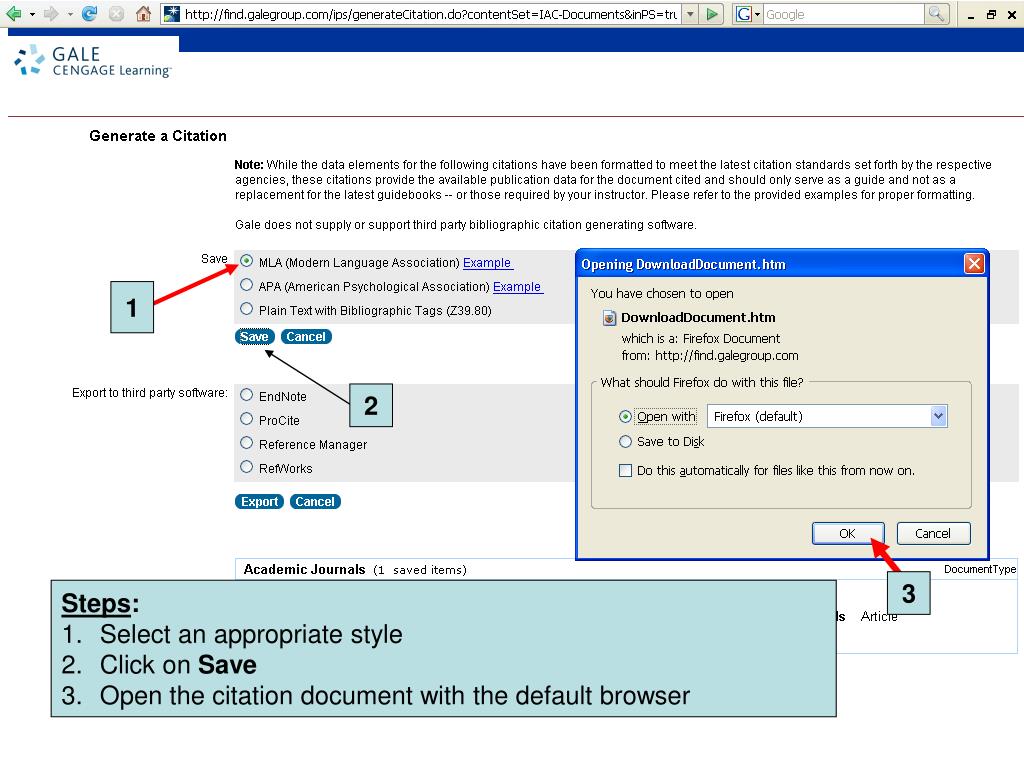Reload the page with the refresh icon

point(89,14)
